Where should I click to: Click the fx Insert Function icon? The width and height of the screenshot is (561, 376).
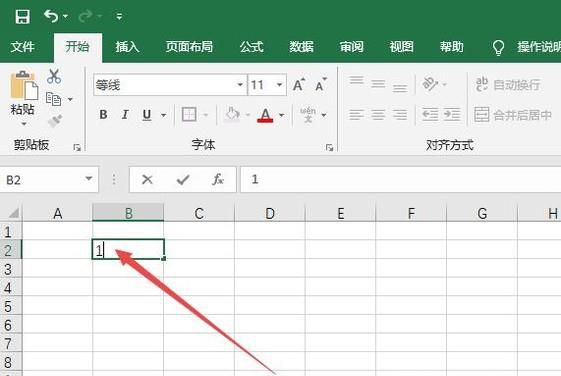tap(218, 179)
